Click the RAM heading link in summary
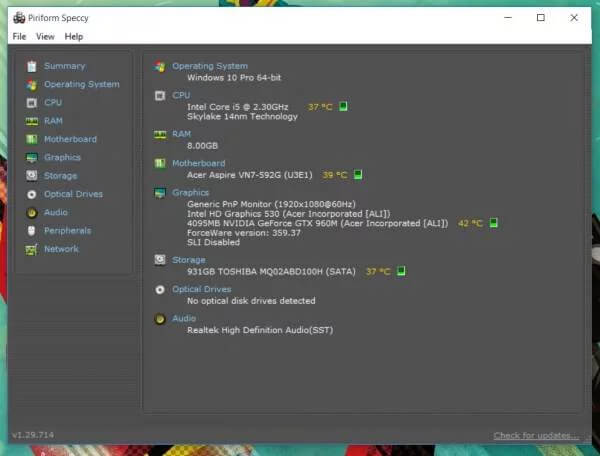 pos(181,134)
